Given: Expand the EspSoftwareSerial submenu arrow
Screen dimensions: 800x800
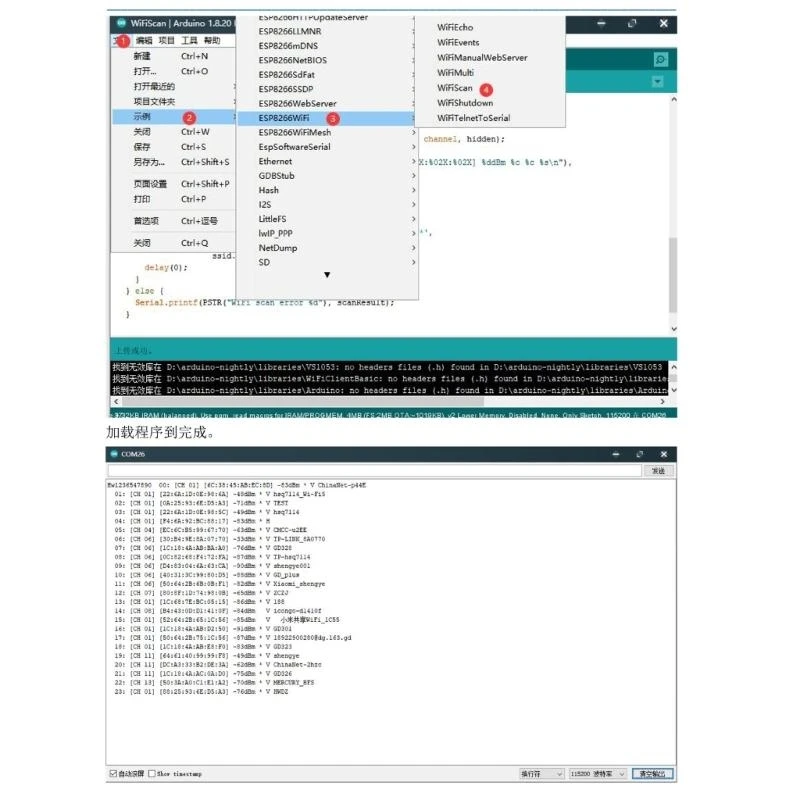Looking at the screenshot, I should tap(414, 147).
